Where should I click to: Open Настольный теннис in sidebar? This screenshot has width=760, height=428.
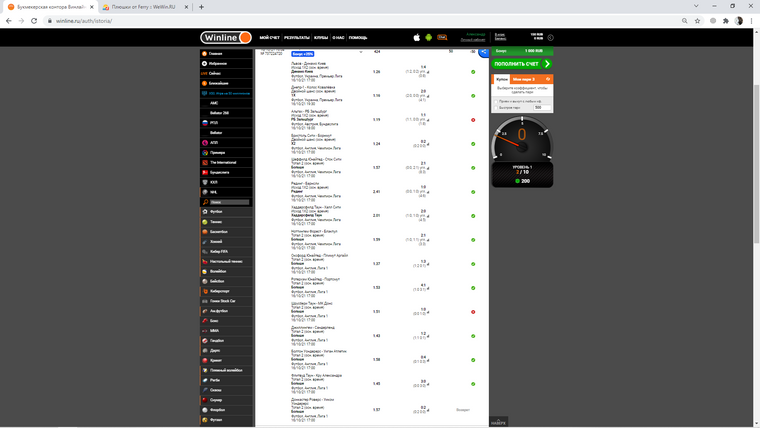click(226, 261)
